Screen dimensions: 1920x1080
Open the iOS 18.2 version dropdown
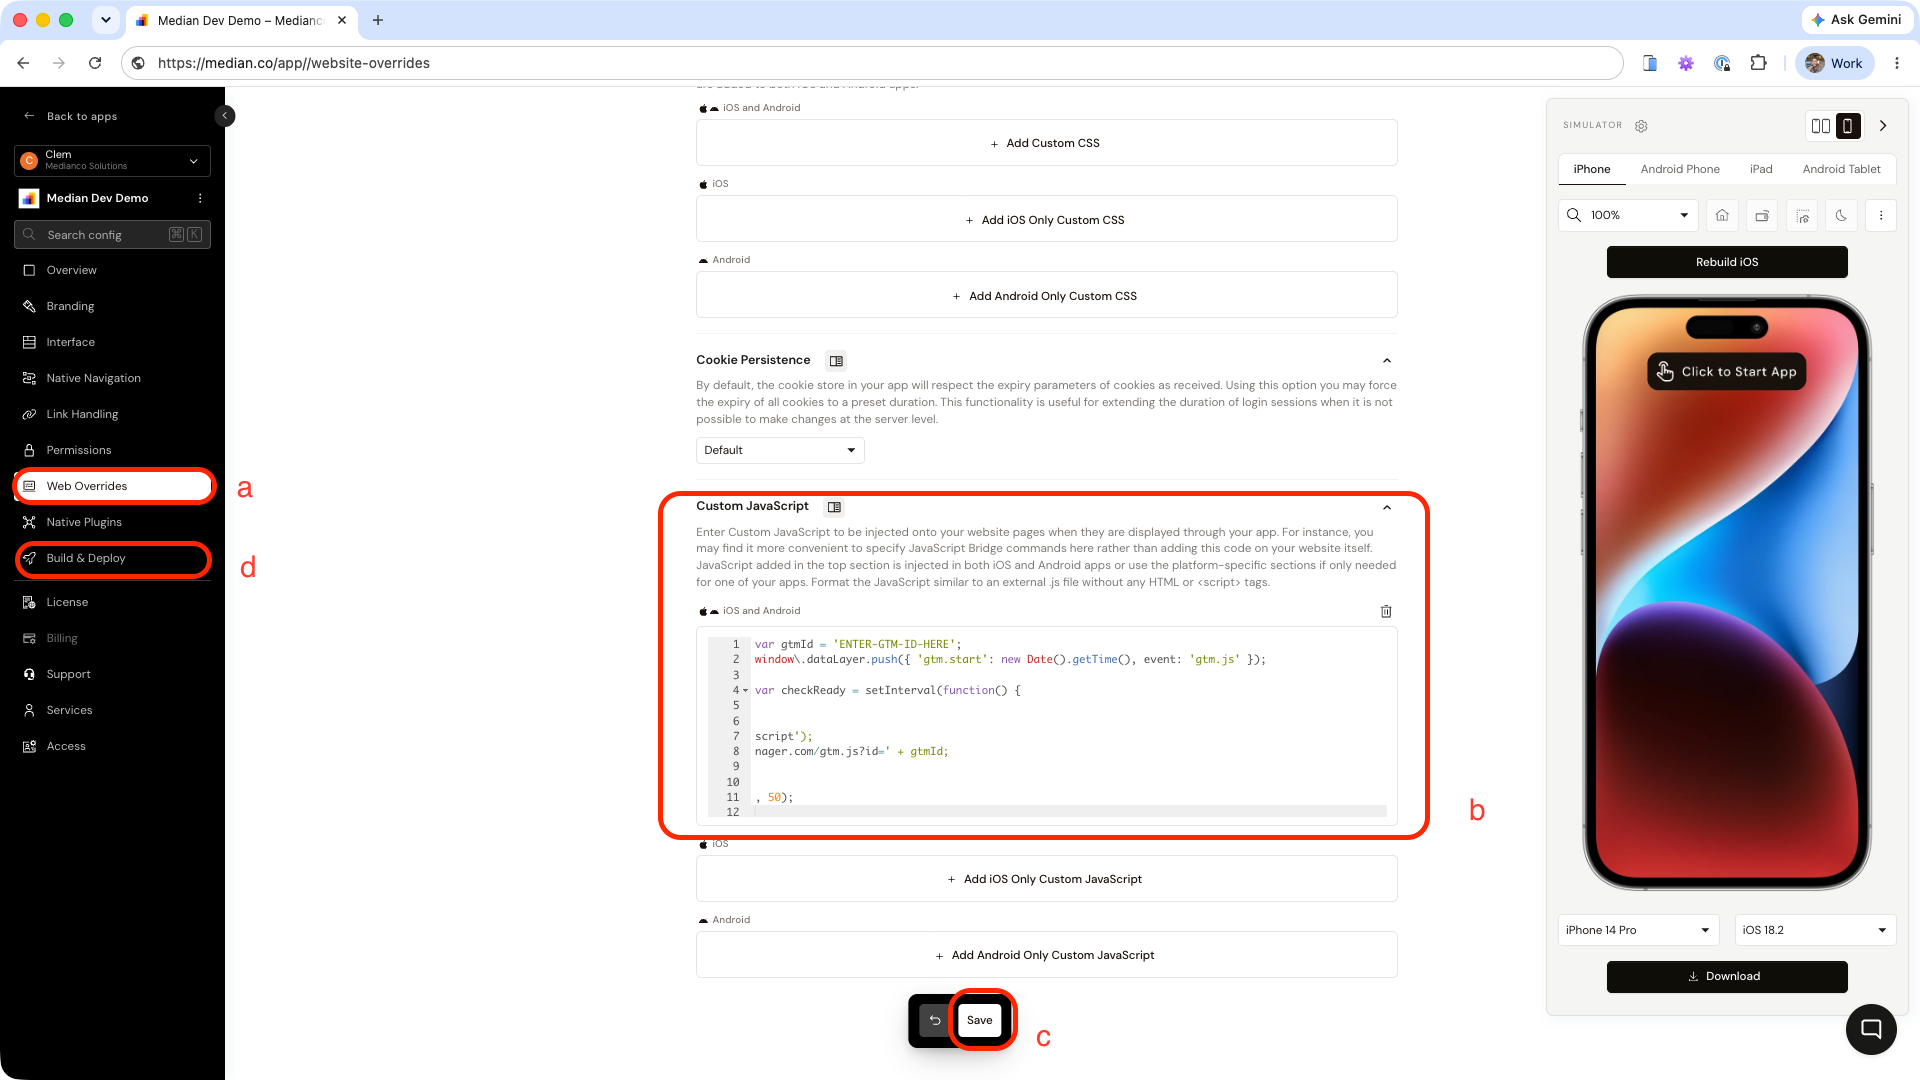click(x=1815, y=930)
